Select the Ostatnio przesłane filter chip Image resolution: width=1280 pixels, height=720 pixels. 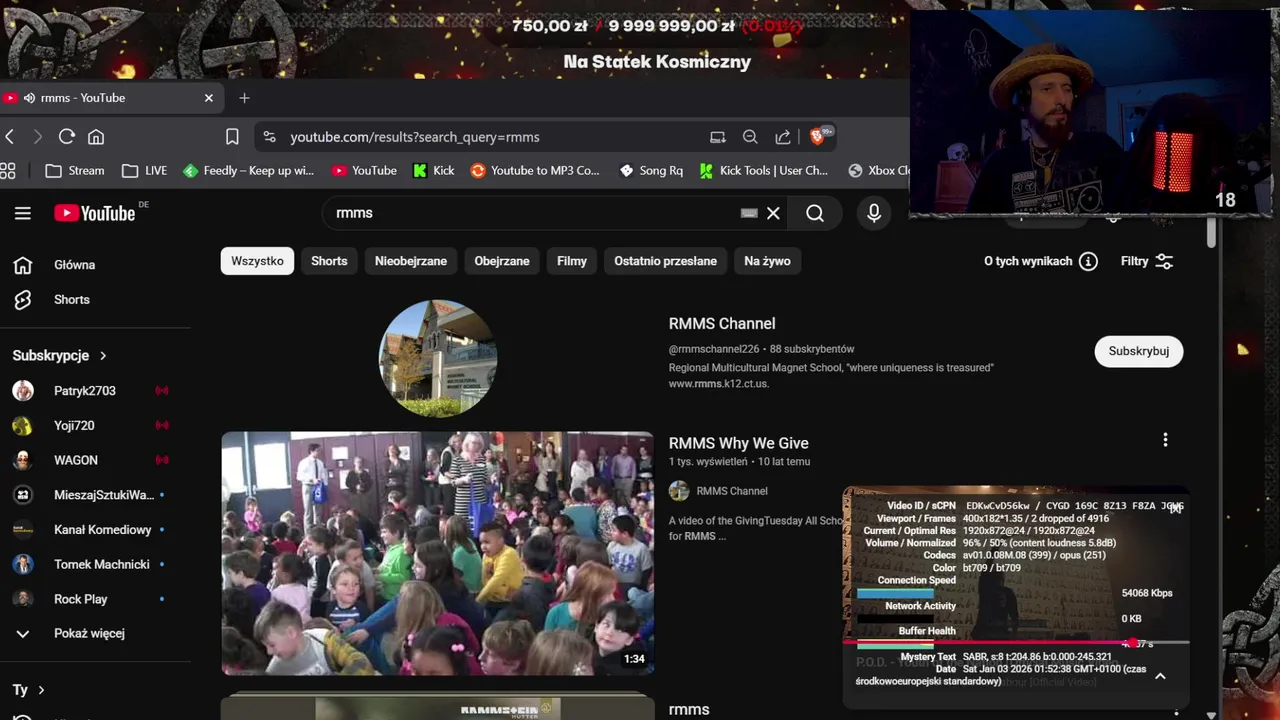(x=665, y=261)
